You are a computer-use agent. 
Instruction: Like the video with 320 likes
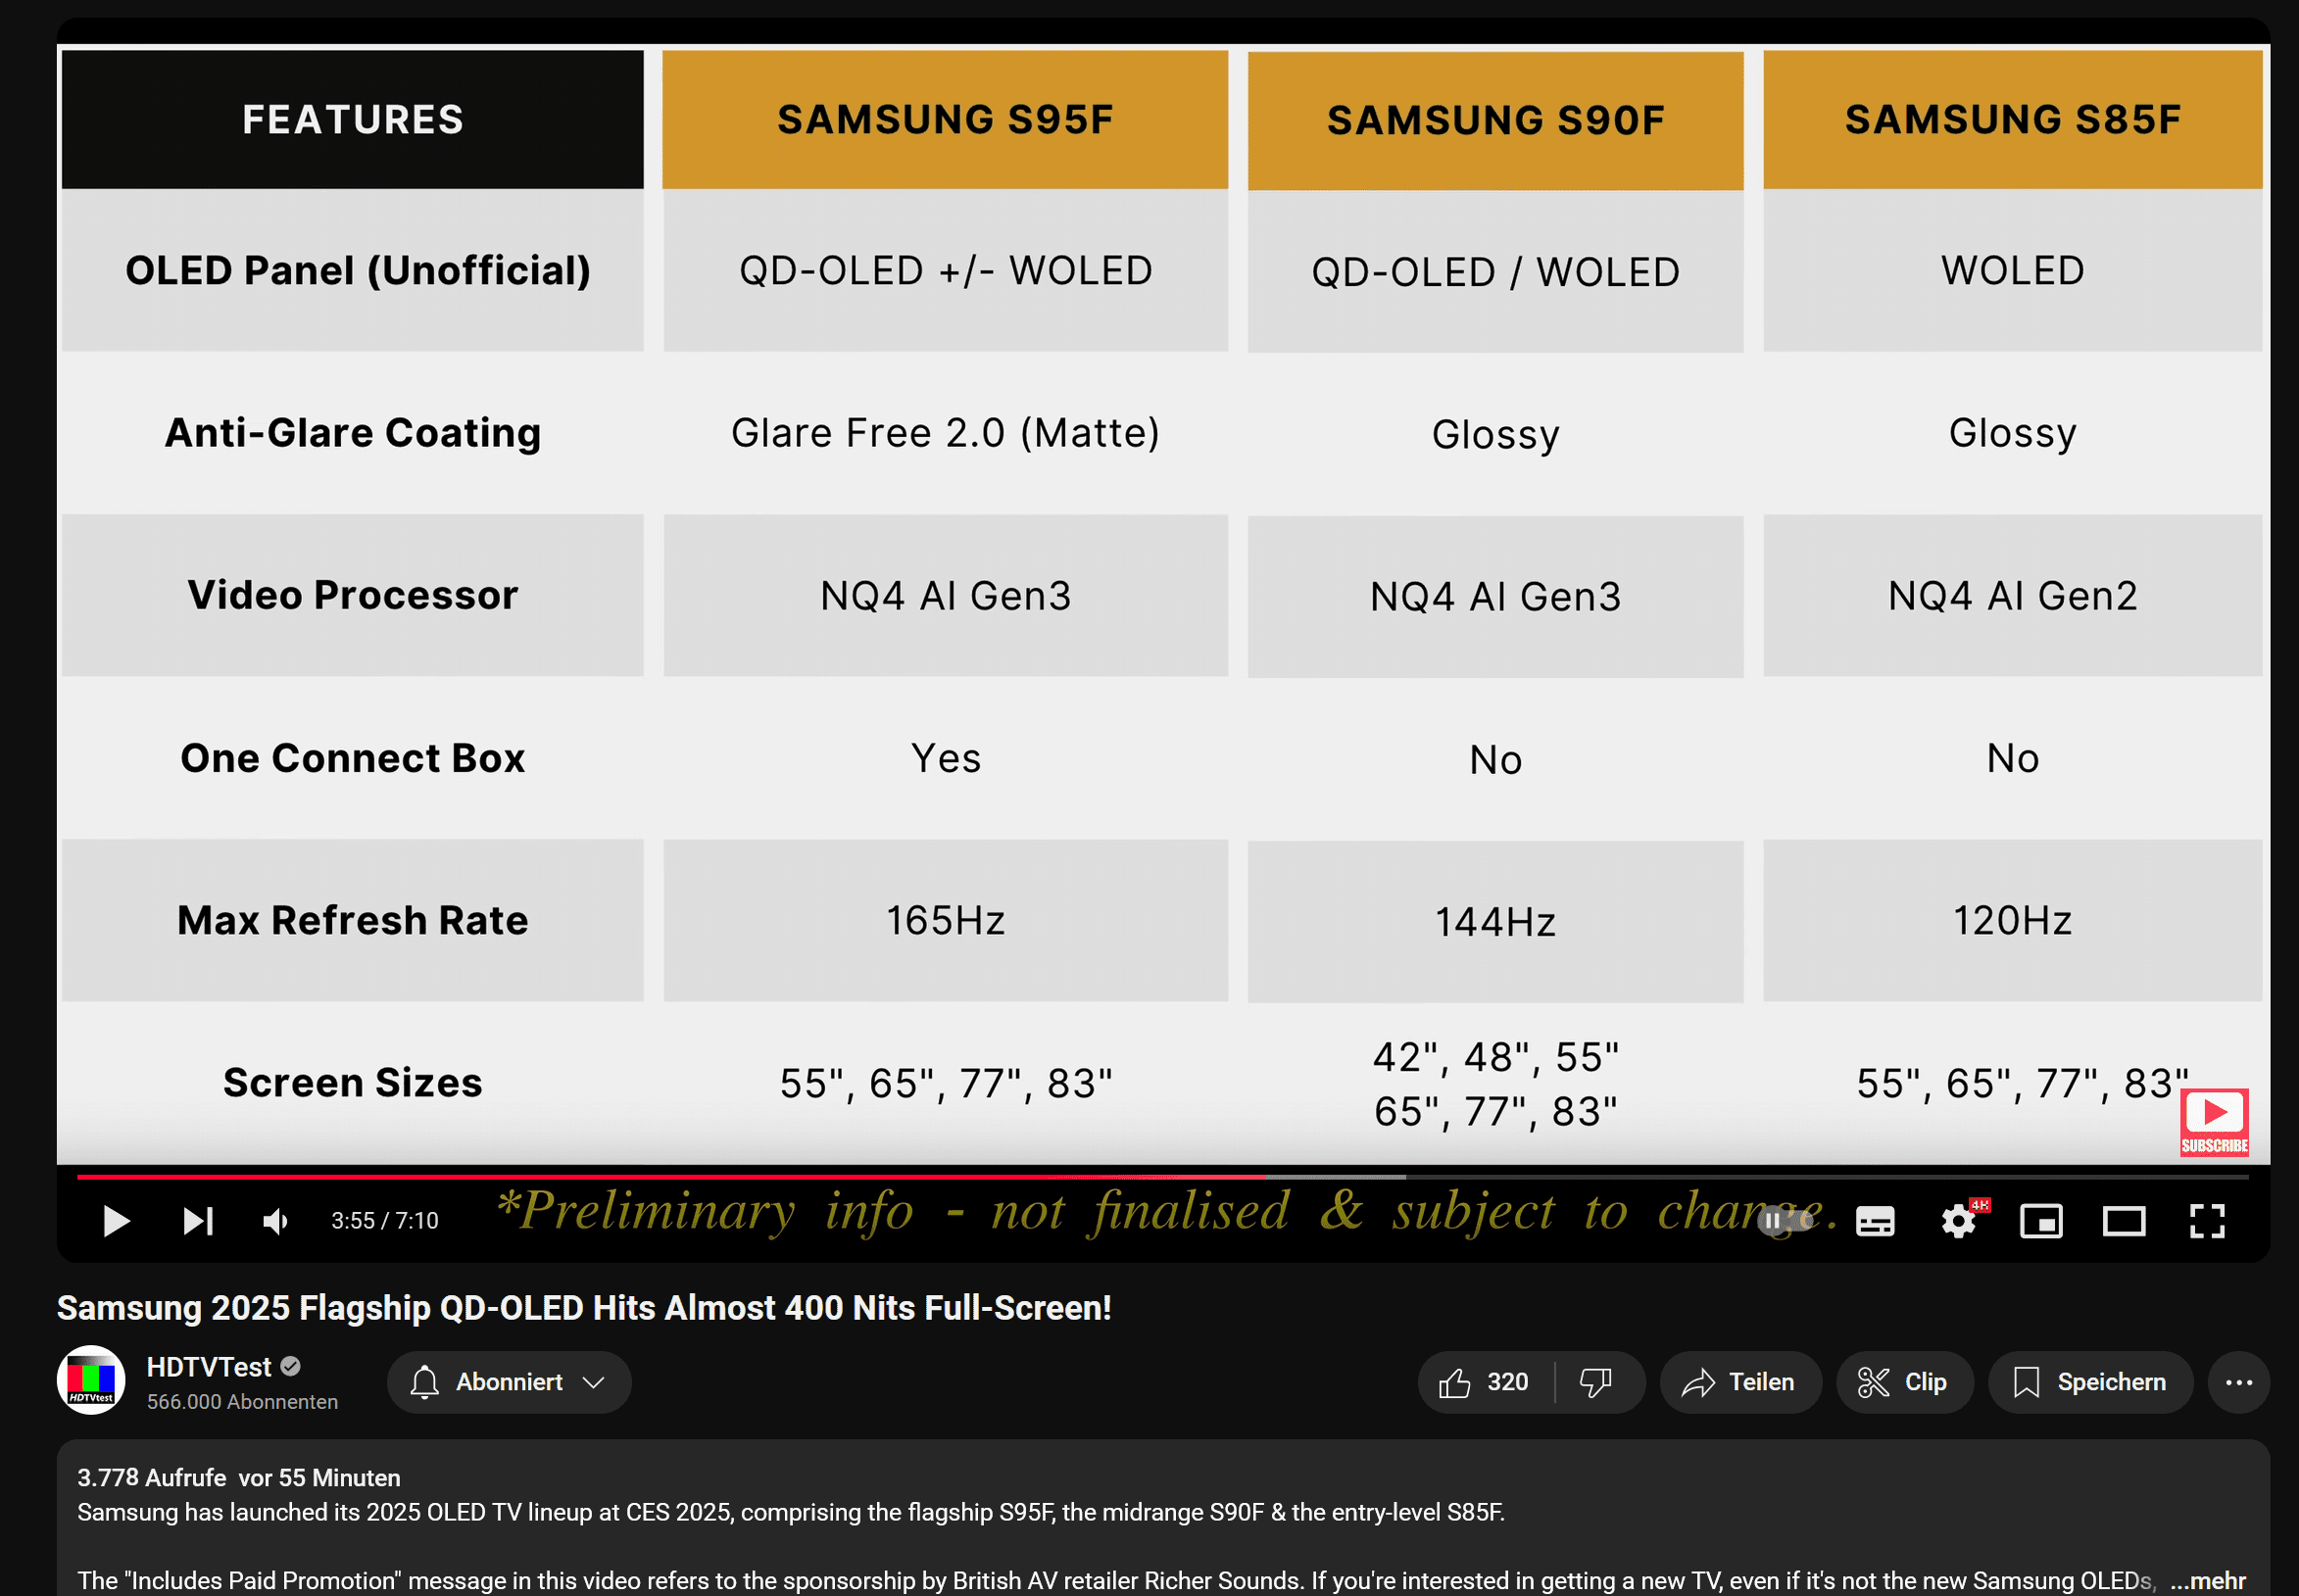click(x=1486, y=1382)
